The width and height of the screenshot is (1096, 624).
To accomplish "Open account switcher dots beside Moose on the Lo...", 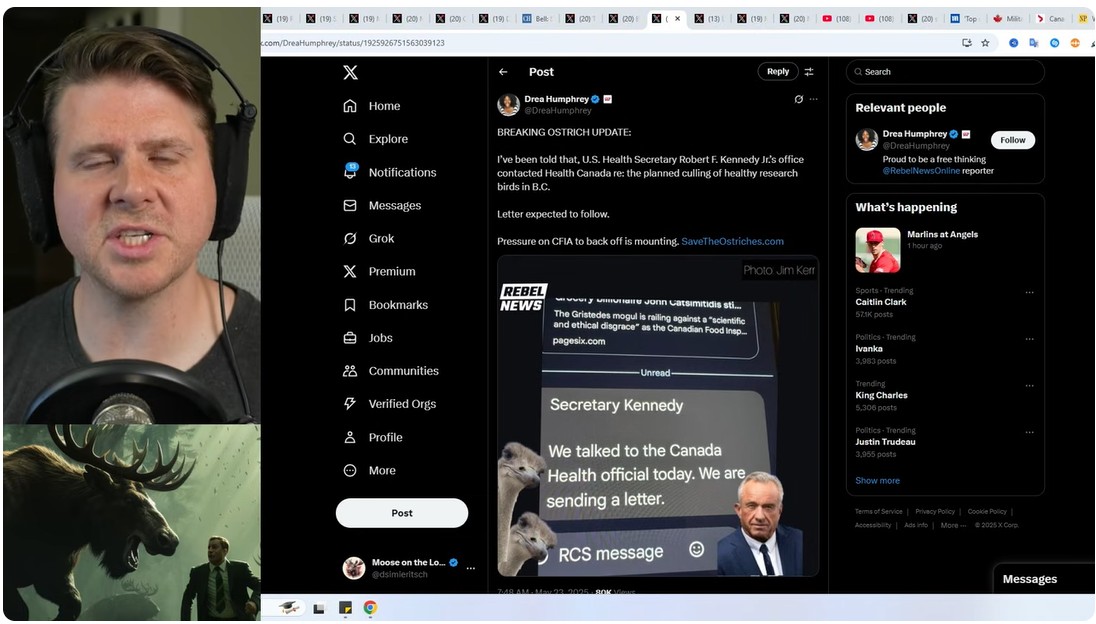I will [x=471, y=569].
